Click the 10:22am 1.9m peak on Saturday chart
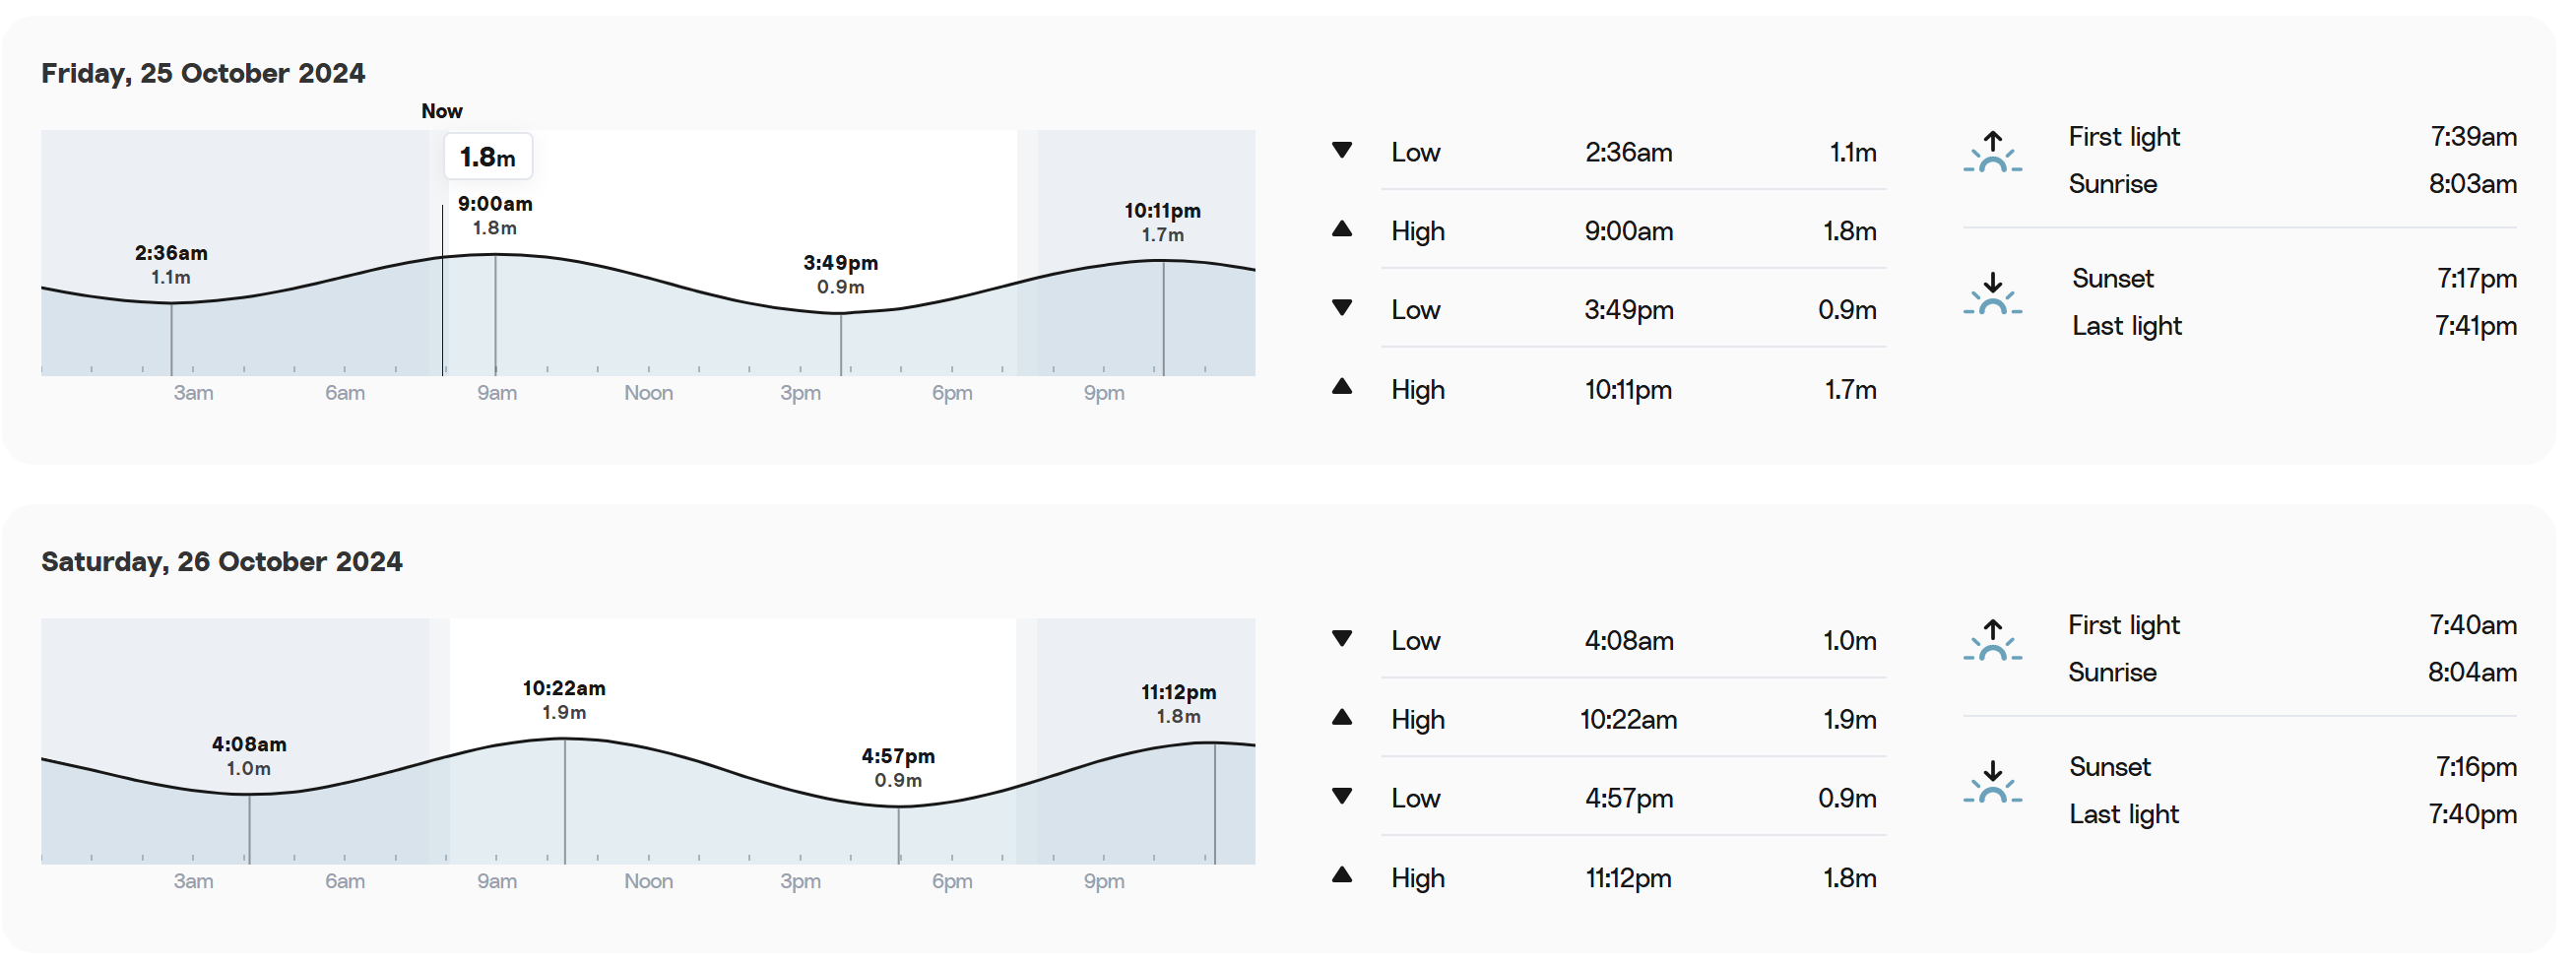 564,700
